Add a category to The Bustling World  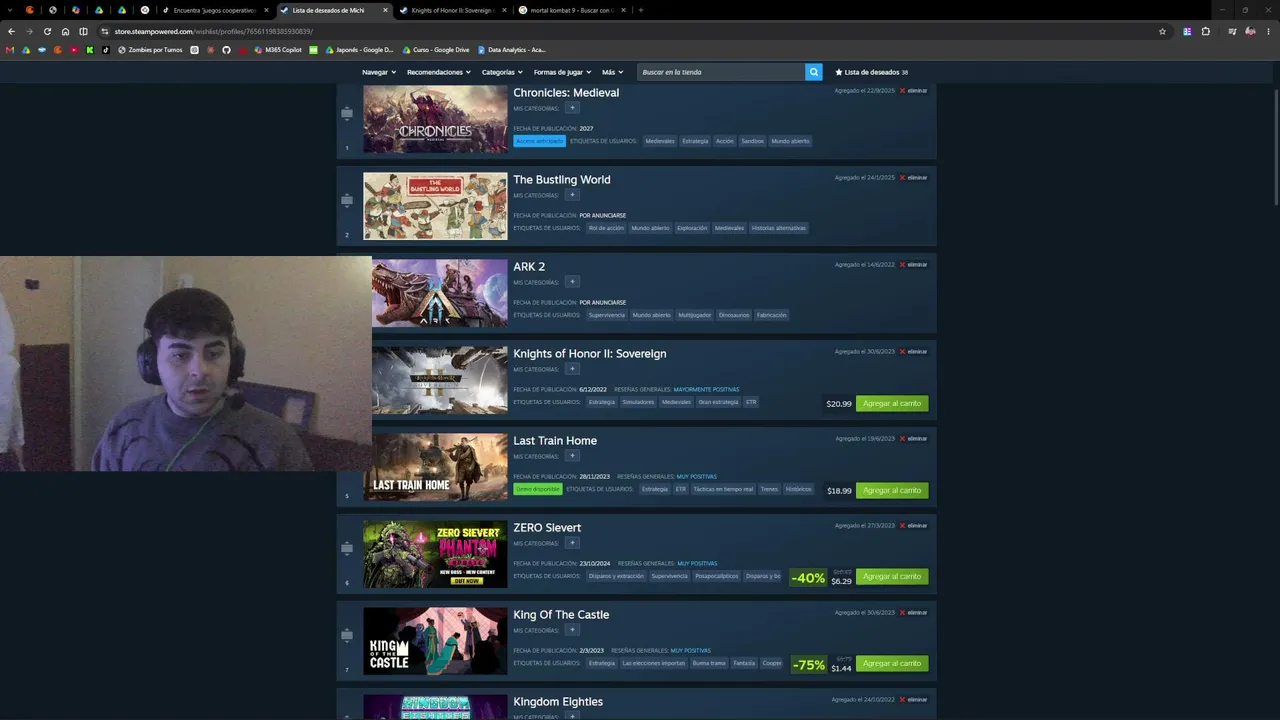click(572, 195)
